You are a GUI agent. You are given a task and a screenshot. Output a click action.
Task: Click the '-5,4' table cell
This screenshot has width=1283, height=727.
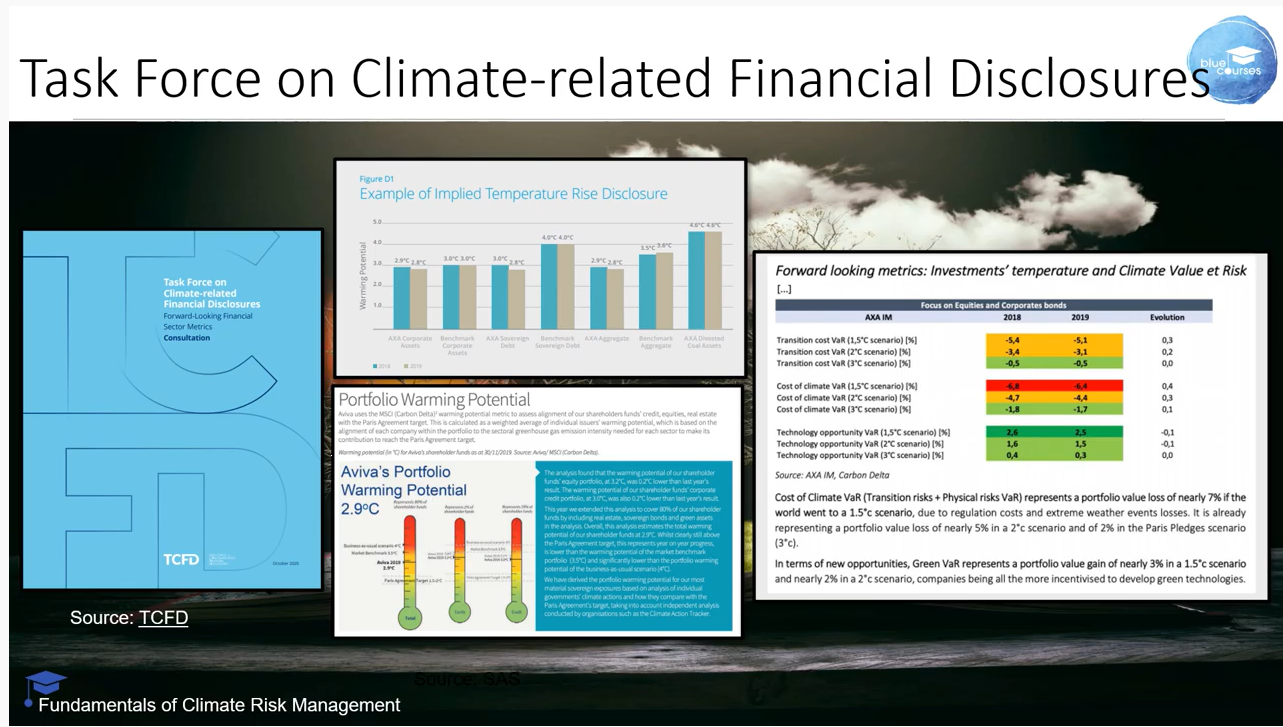click(1013, 341)
